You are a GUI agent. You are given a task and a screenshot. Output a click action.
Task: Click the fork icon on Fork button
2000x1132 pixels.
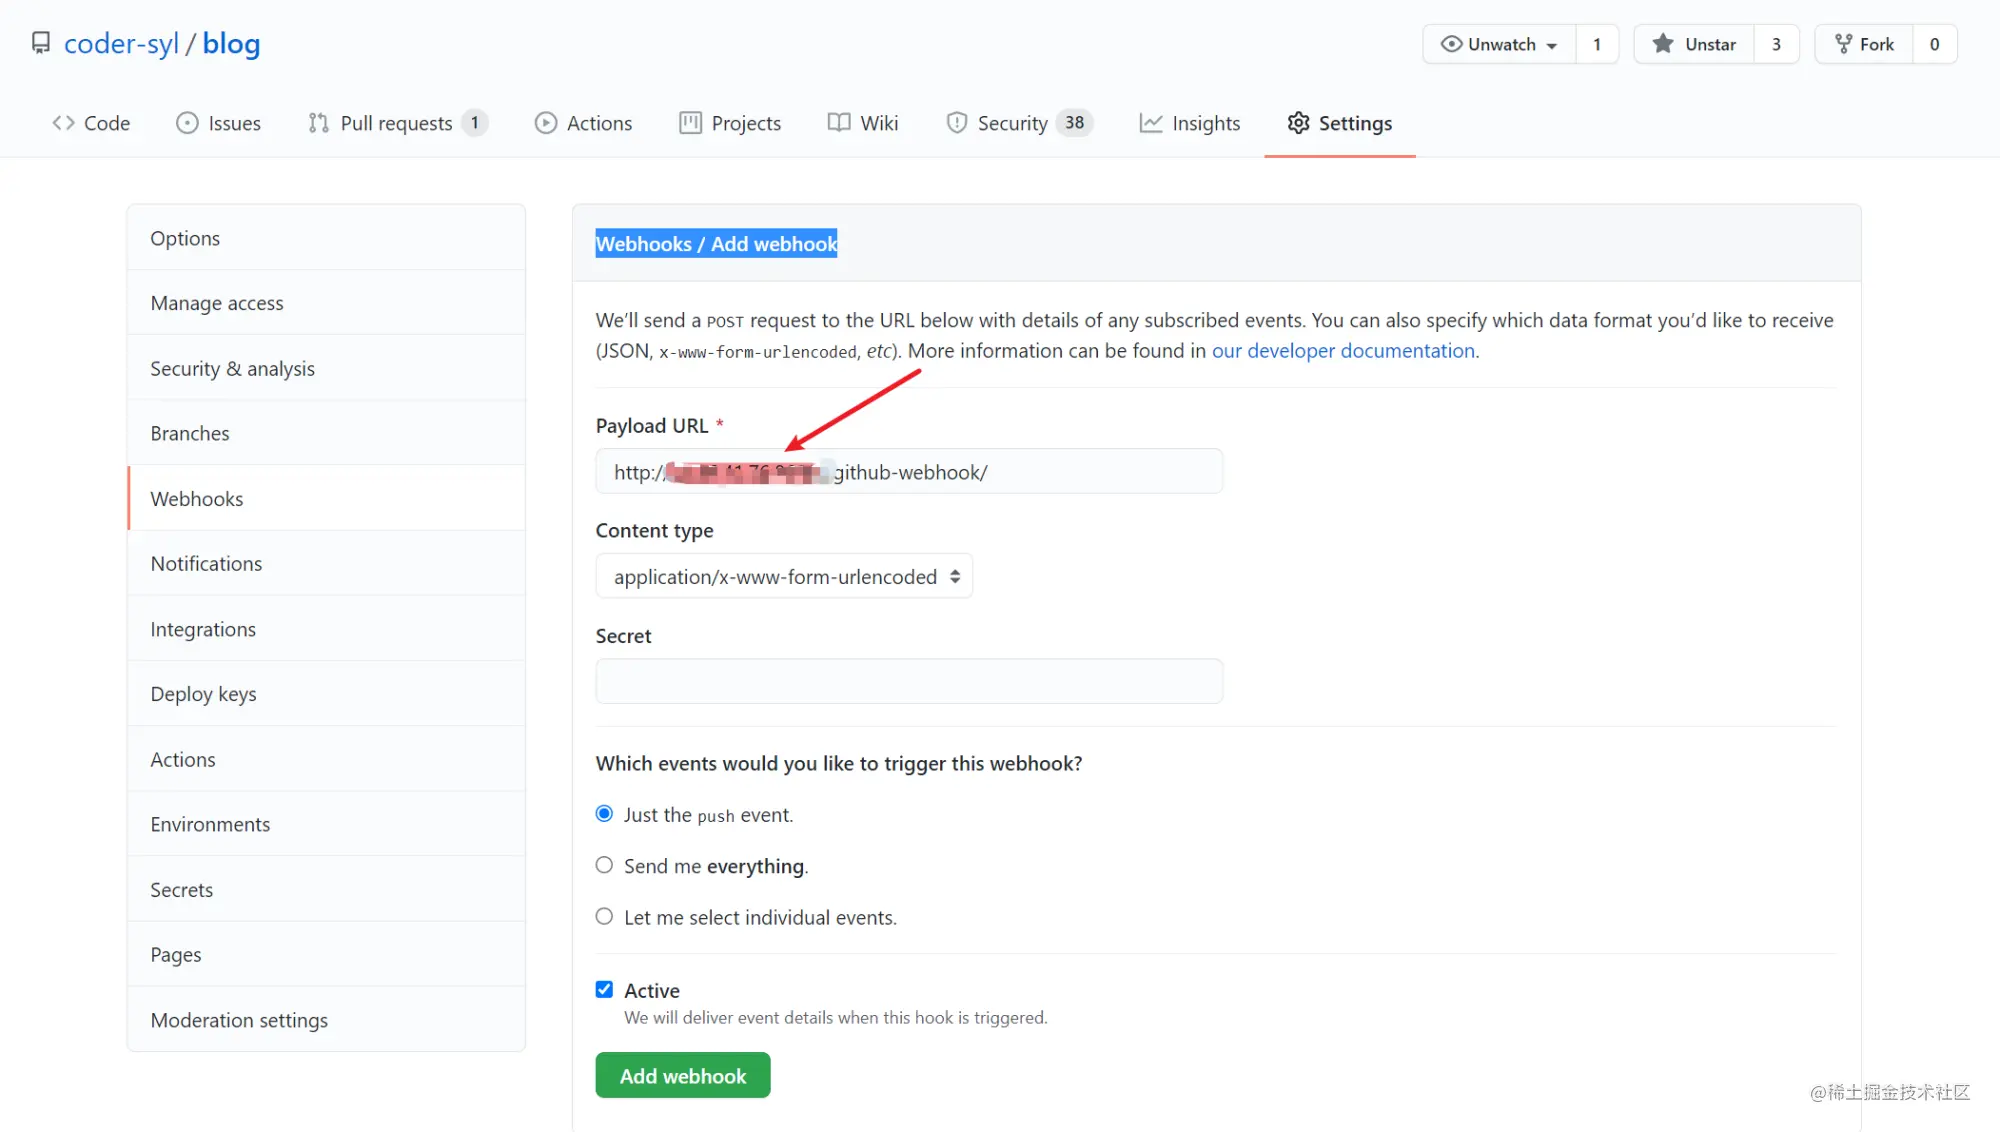(1843, 44)
